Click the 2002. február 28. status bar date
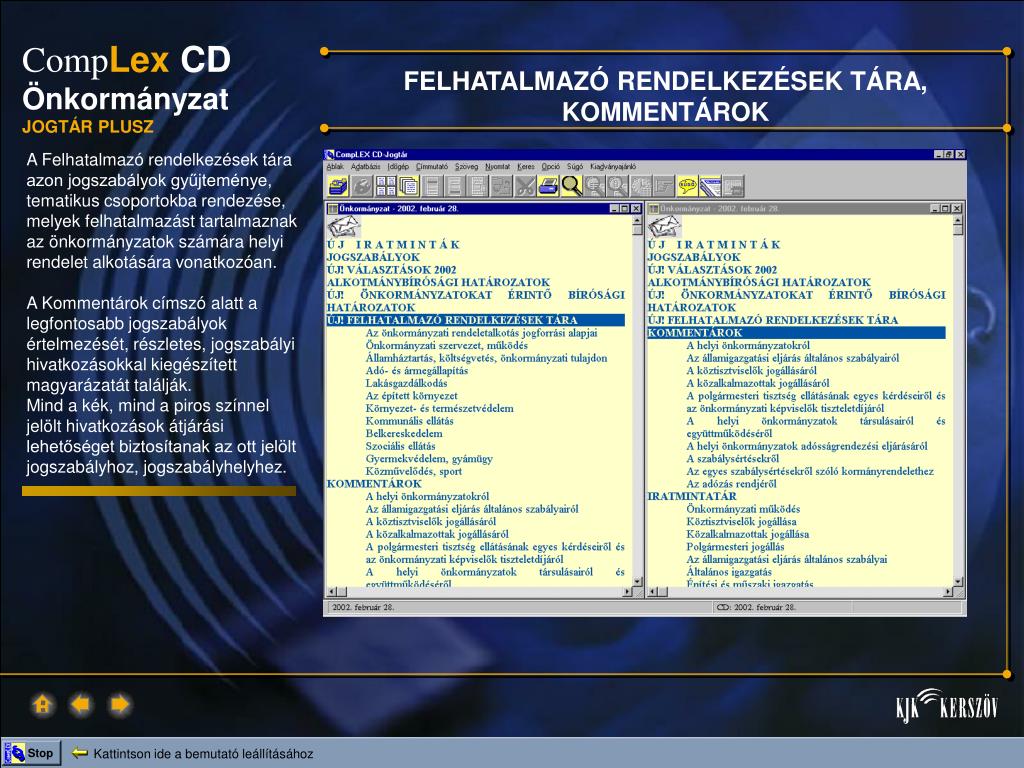 tap(363, 607)
